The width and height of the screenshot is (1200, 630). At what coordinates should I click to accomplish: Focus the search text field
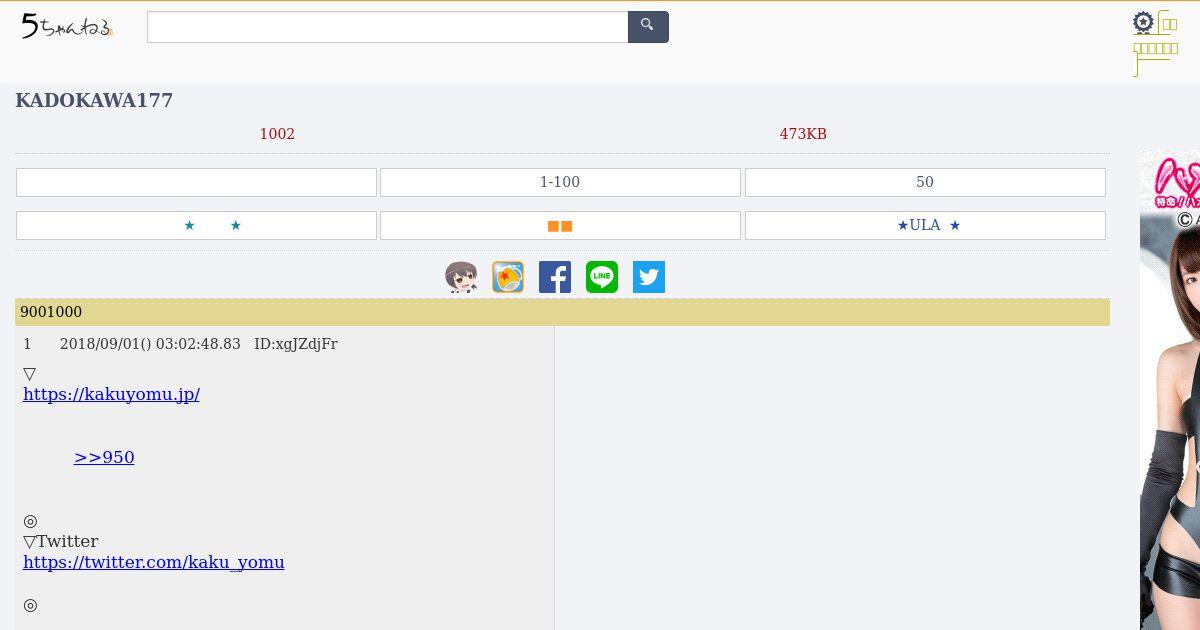[x=387, y=27]
